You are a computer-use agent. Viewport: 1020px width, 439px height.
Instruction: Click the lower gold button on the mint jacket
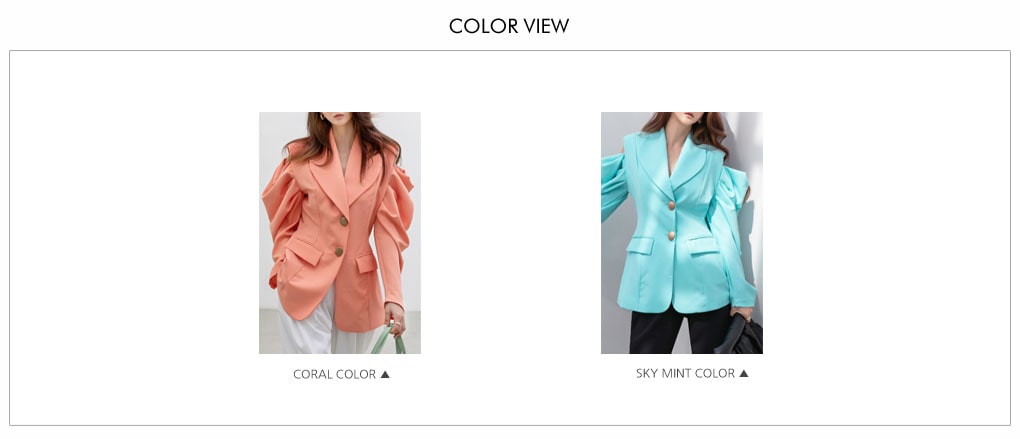click(671, 236)
